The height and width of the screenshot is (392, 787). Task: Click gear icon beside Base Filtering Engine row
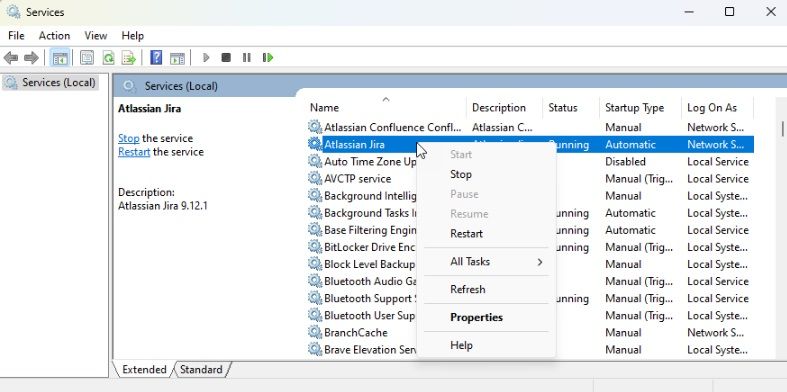click(x=315, y=229)
